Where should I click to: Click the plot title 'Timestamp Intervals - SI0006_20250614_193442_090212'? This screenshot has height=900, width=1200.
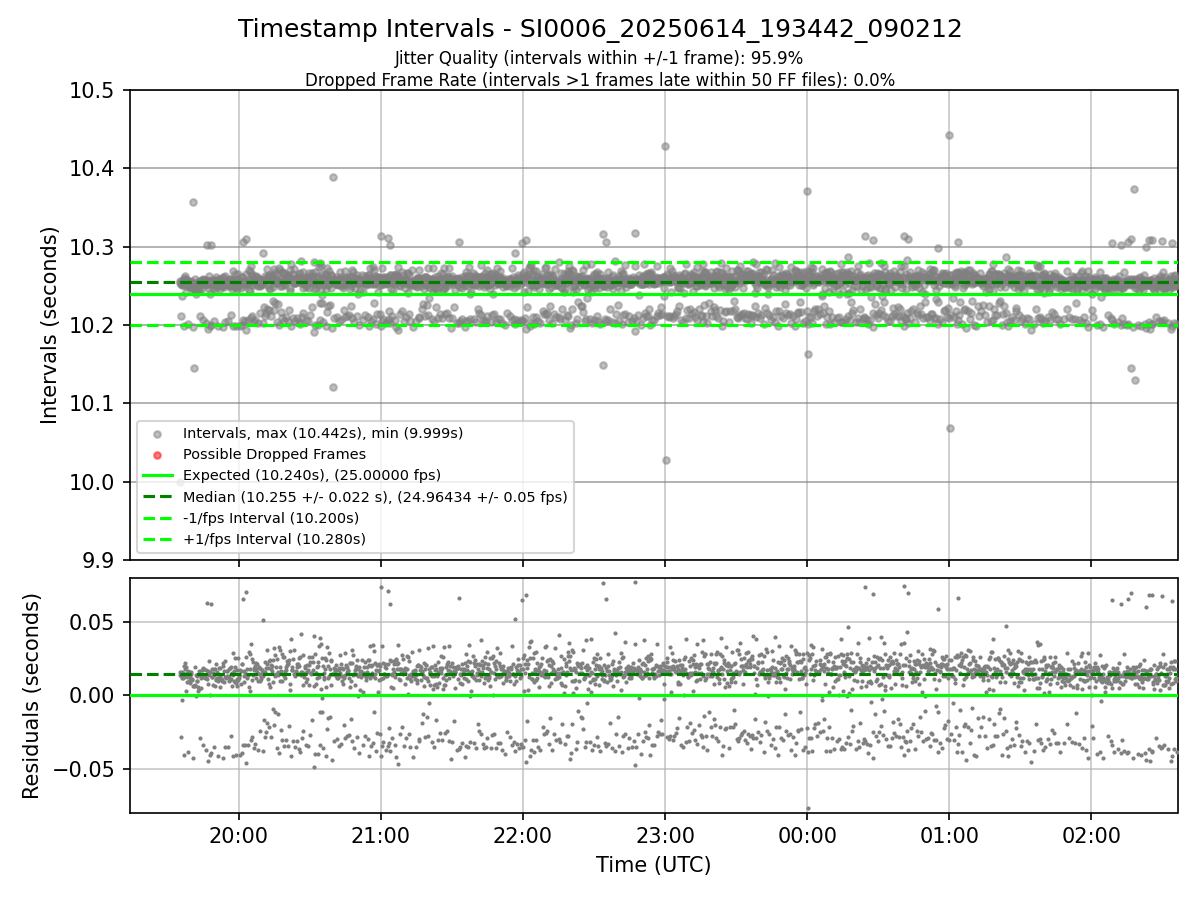[x=600, y=29]
